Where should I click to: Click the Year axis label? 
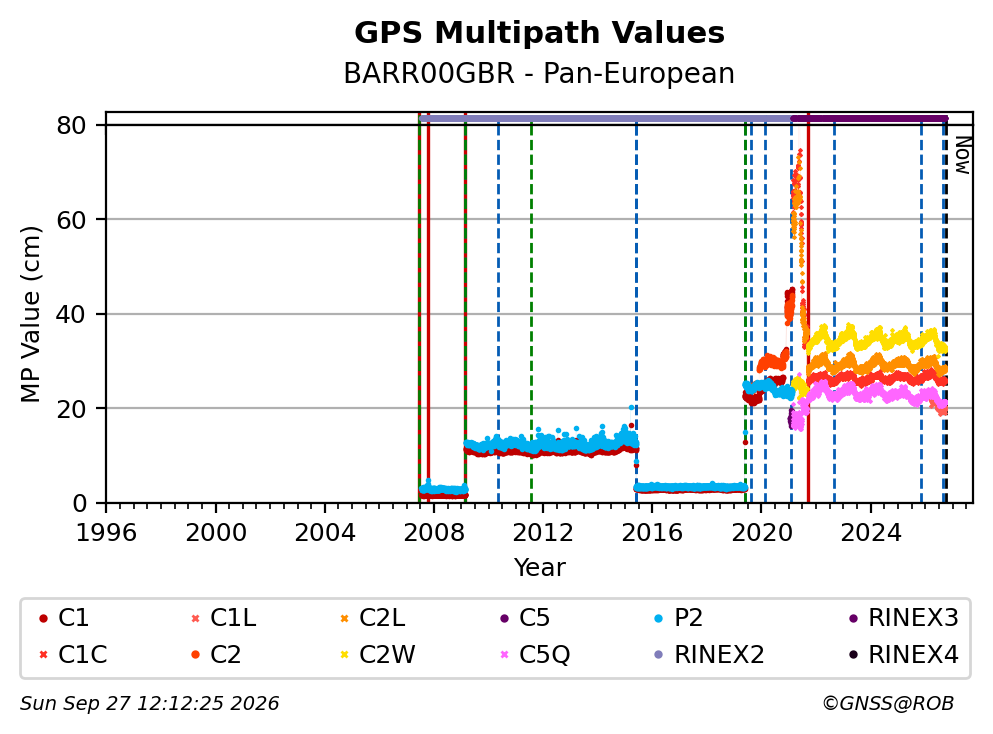(539, 567)
